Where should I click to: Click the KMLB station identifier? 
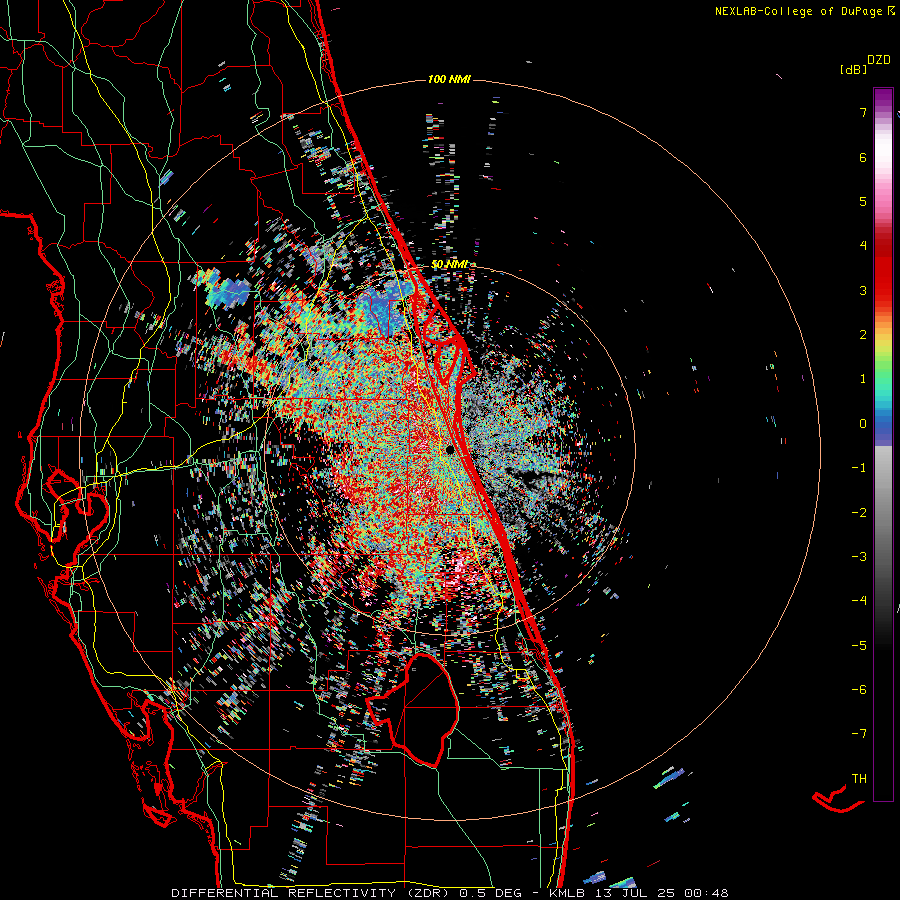567,893
